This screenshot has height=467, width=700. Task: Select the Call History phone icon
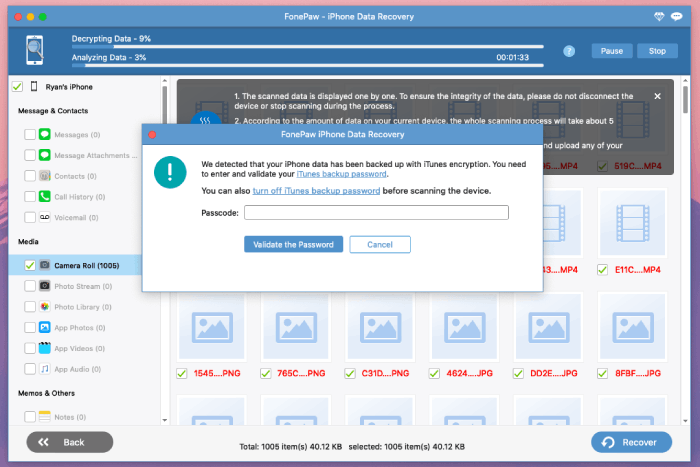pyautogui.click(x=45, y=196)
